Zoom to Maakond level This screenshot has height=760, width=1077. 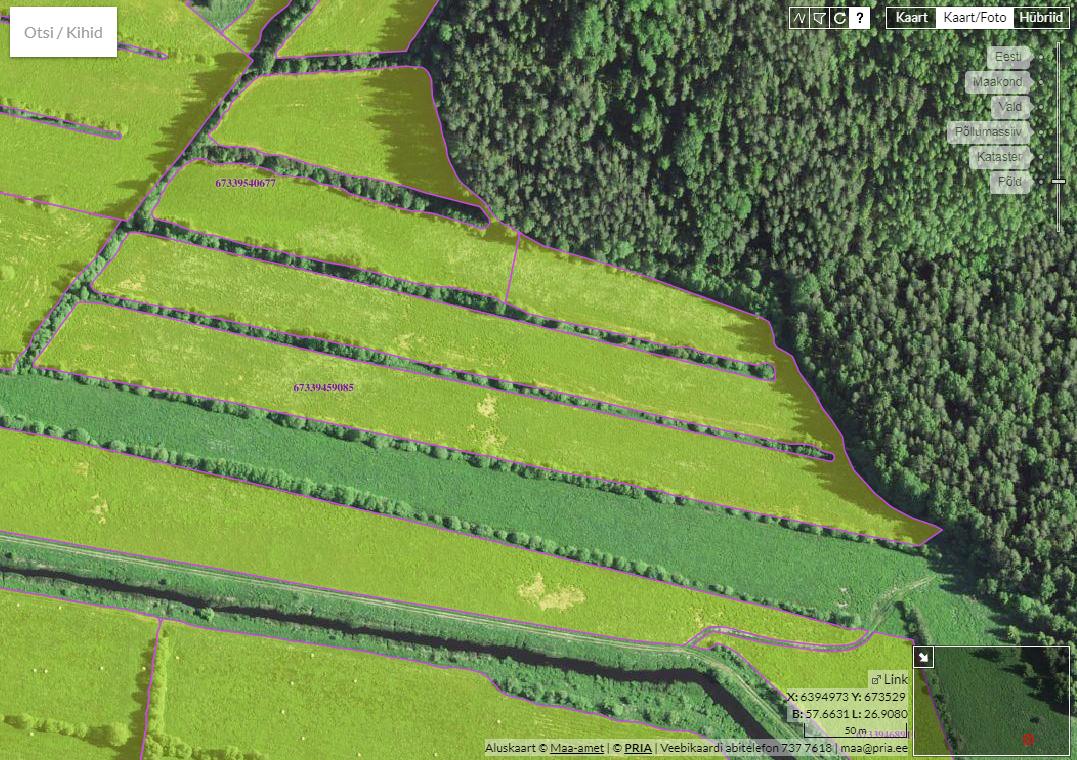(997, 82)
